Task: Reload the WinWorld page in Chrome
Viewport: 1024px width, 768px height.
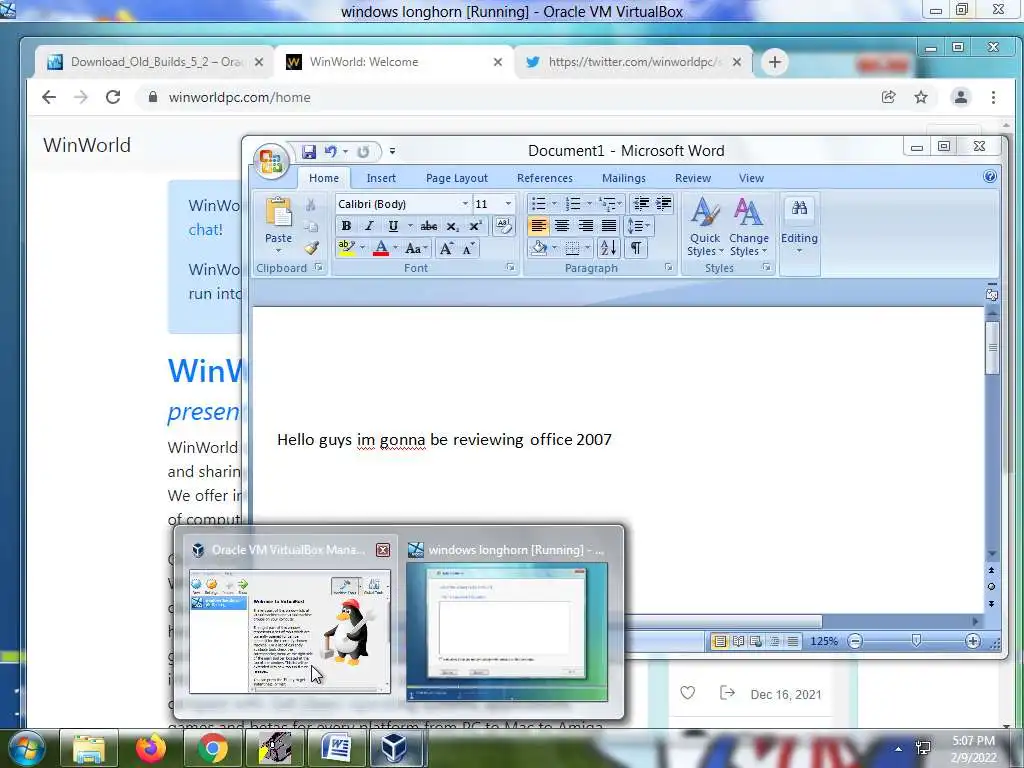Action: 113,97
